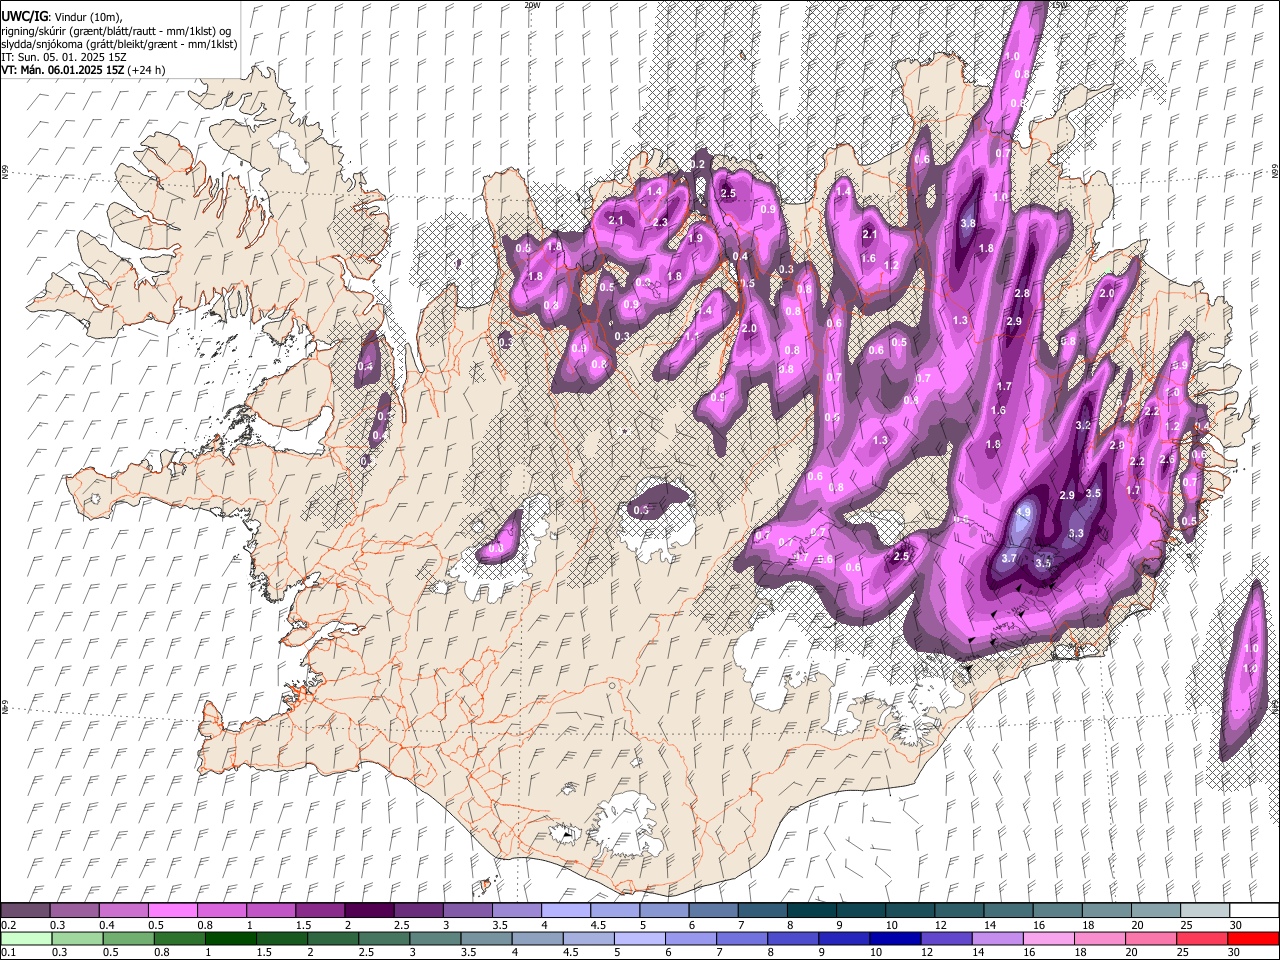Select the light pink 16 rain swatch

pyautogui.click(x=1049, y=938)
